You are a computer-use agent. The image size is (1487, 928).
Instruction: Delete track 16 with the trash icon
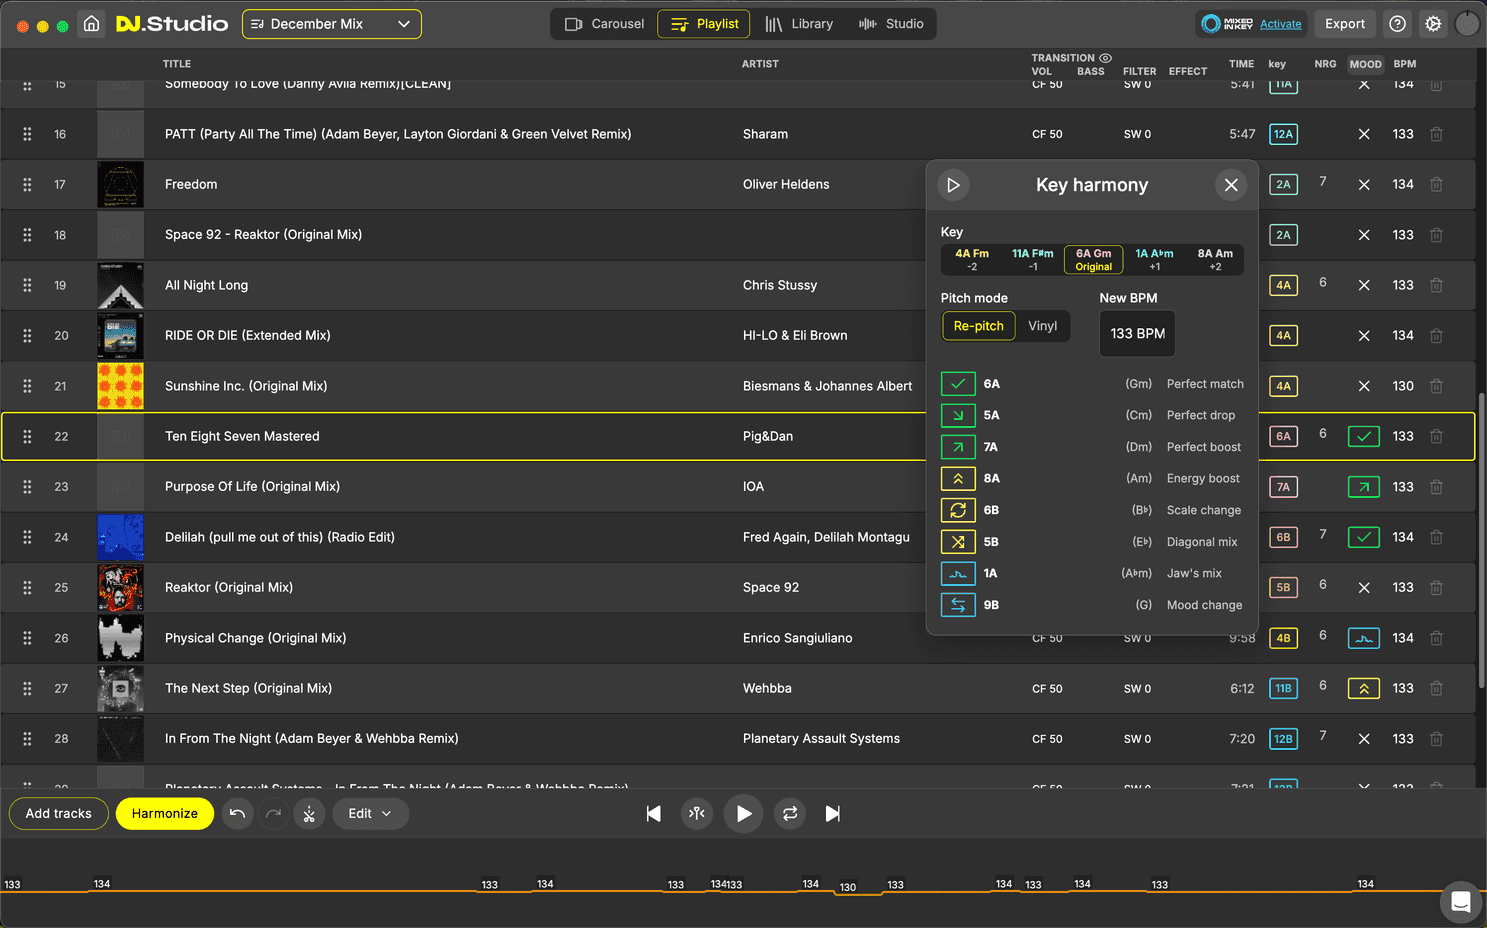coord(1436,134)
